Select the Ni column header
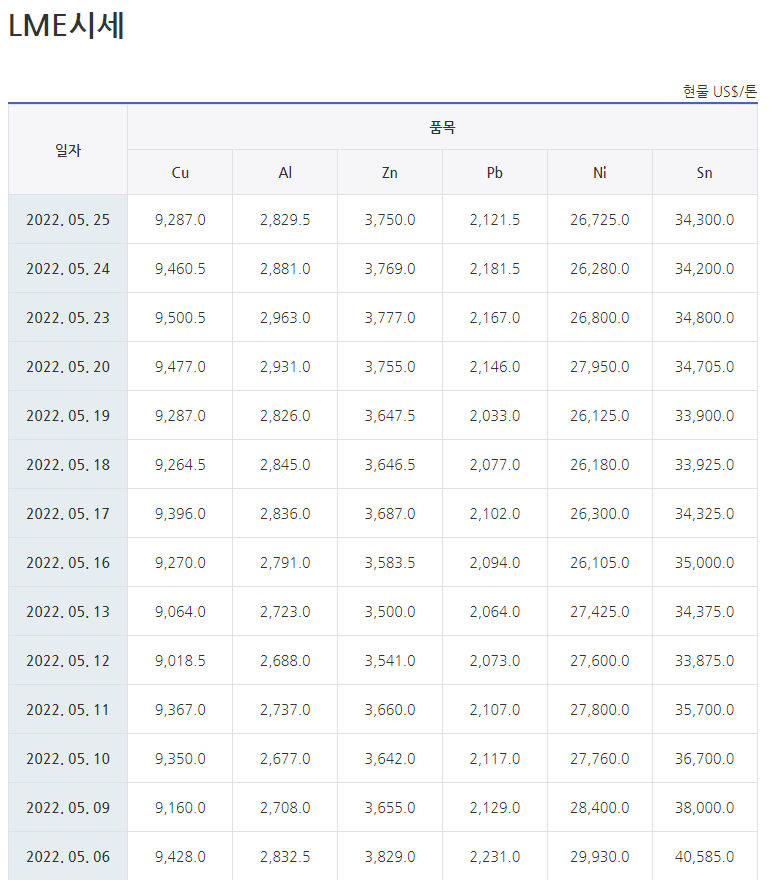 click(600, 172)
